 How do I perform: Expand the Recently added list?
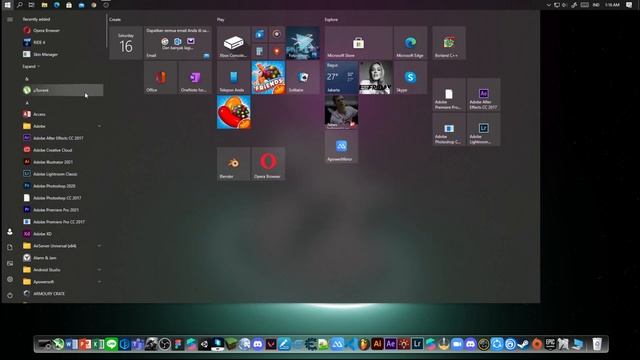31,66
